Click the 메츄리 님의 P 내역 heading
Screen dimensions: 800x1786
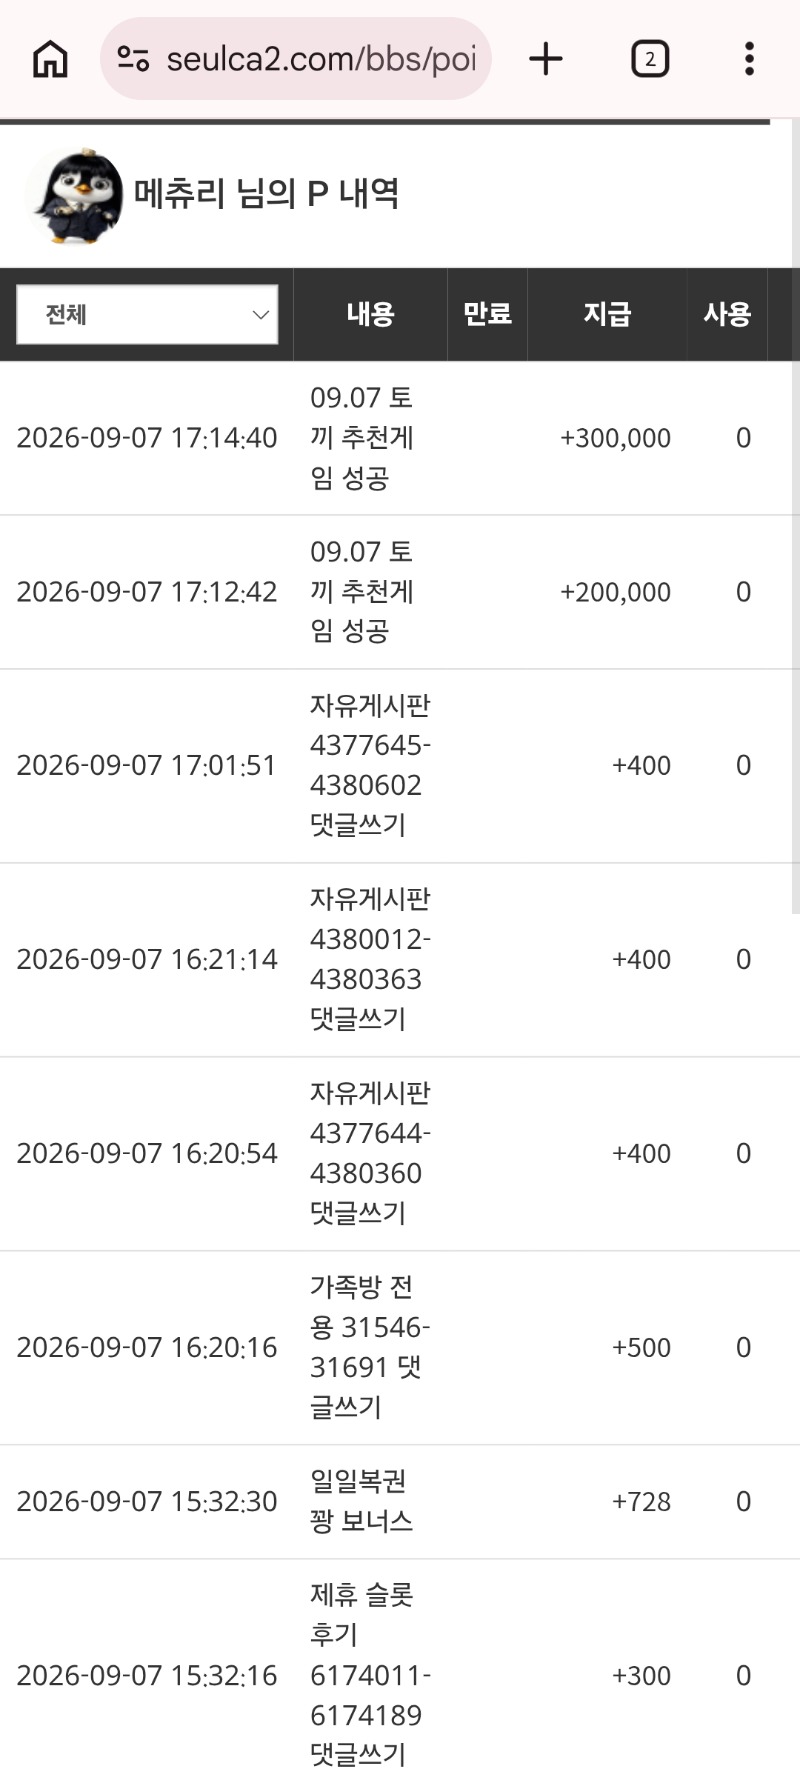pyautogui.click(x=266, y=193)
